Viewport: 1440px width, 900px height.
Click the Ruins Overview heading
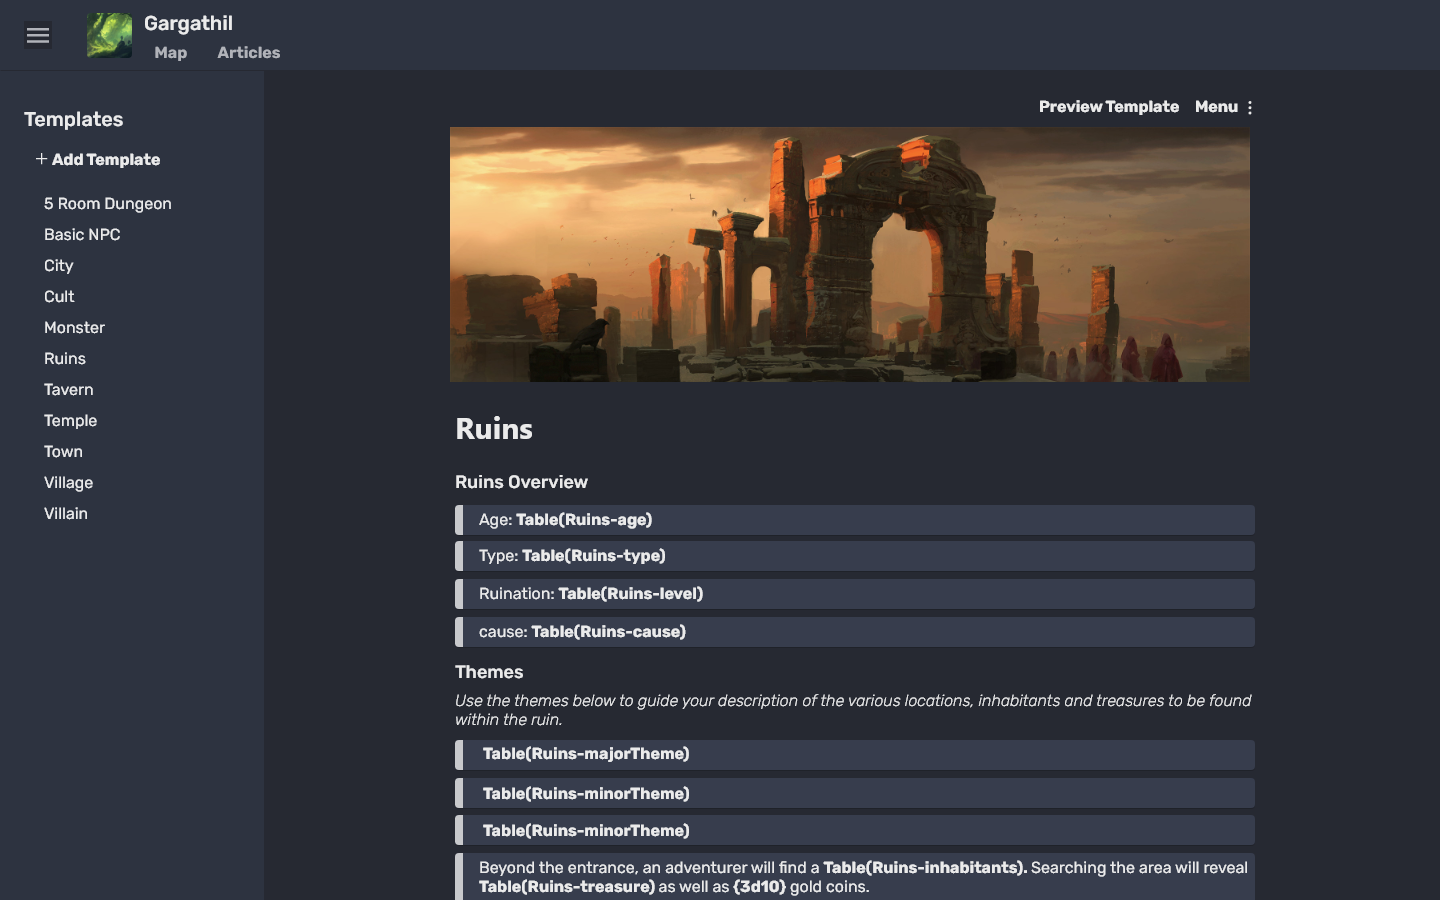tap(521, 482)
